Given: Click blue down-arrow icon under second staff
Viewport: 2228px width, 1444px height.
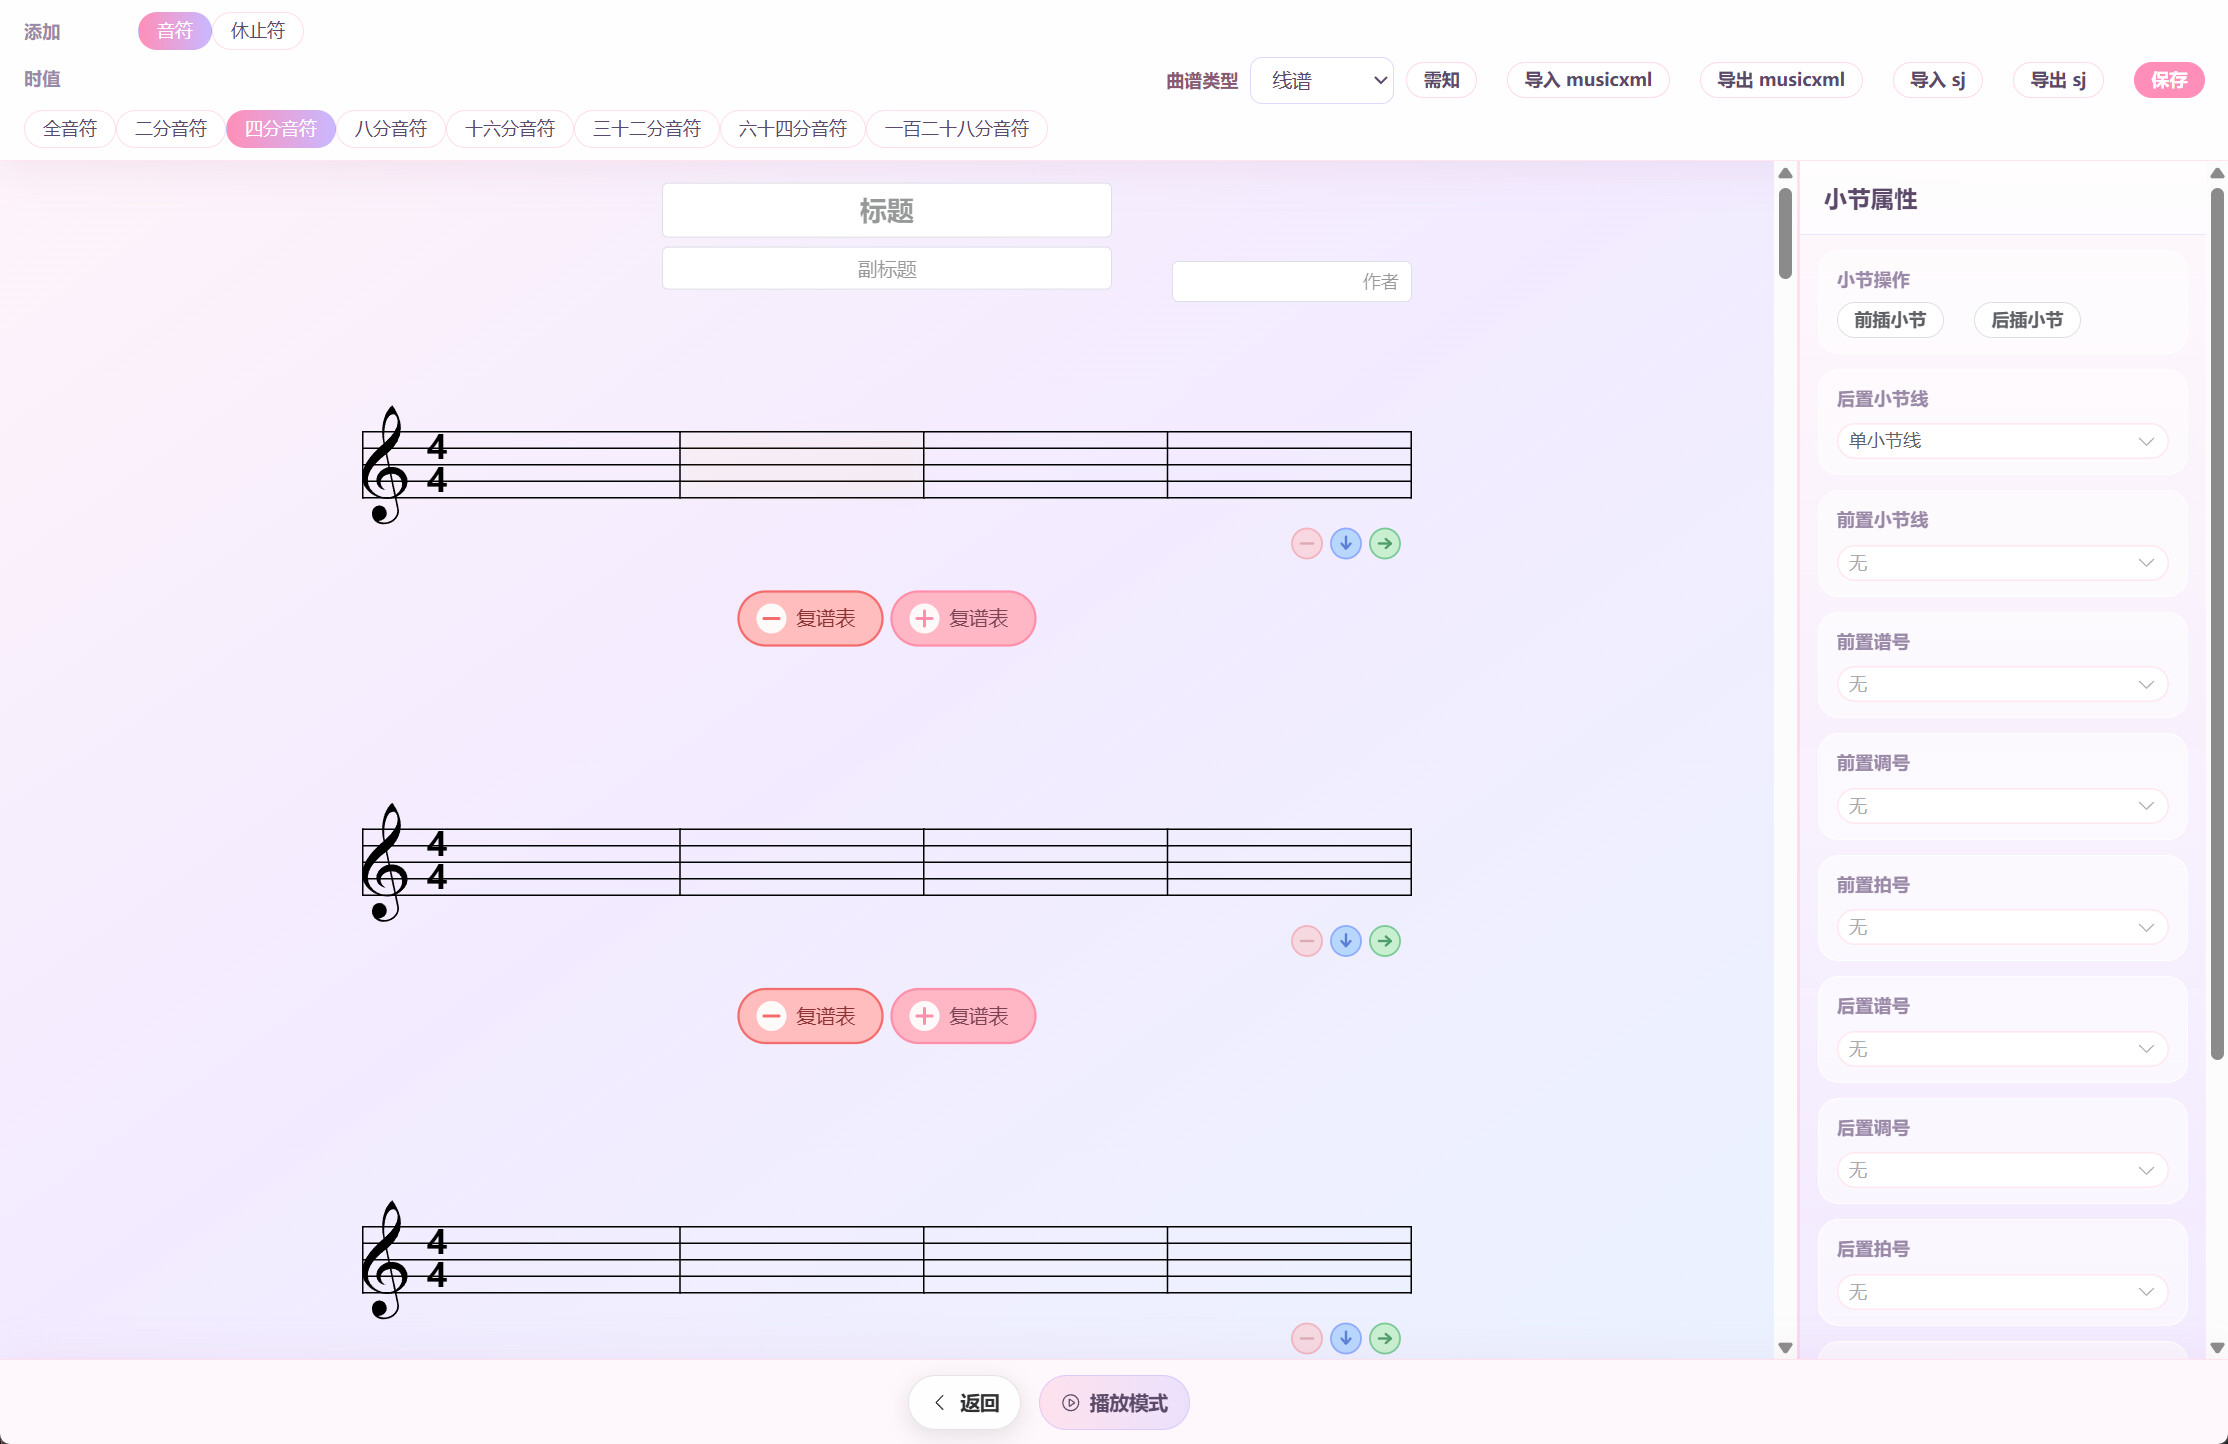Looking at the screenshot, I should [x=1345, y=941].
